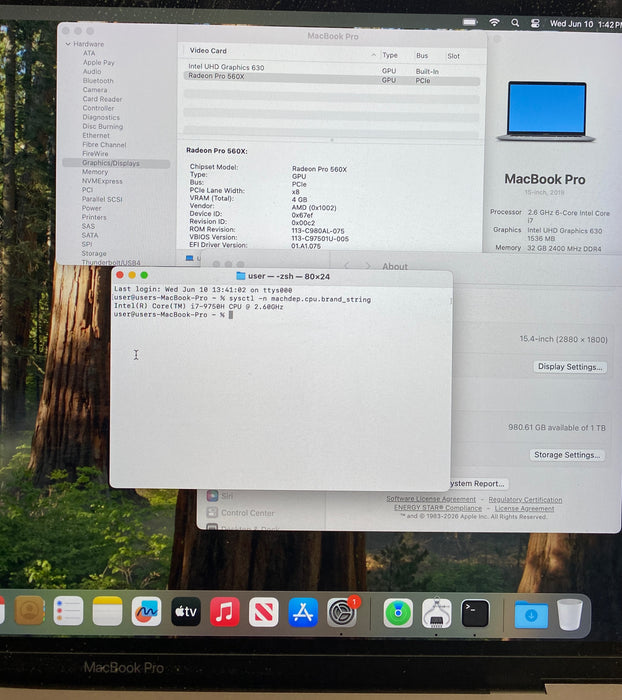Open Spotlight search in menu bar
Screen dimensions: 622x700
pyautogui.click(x=515, y=23)
